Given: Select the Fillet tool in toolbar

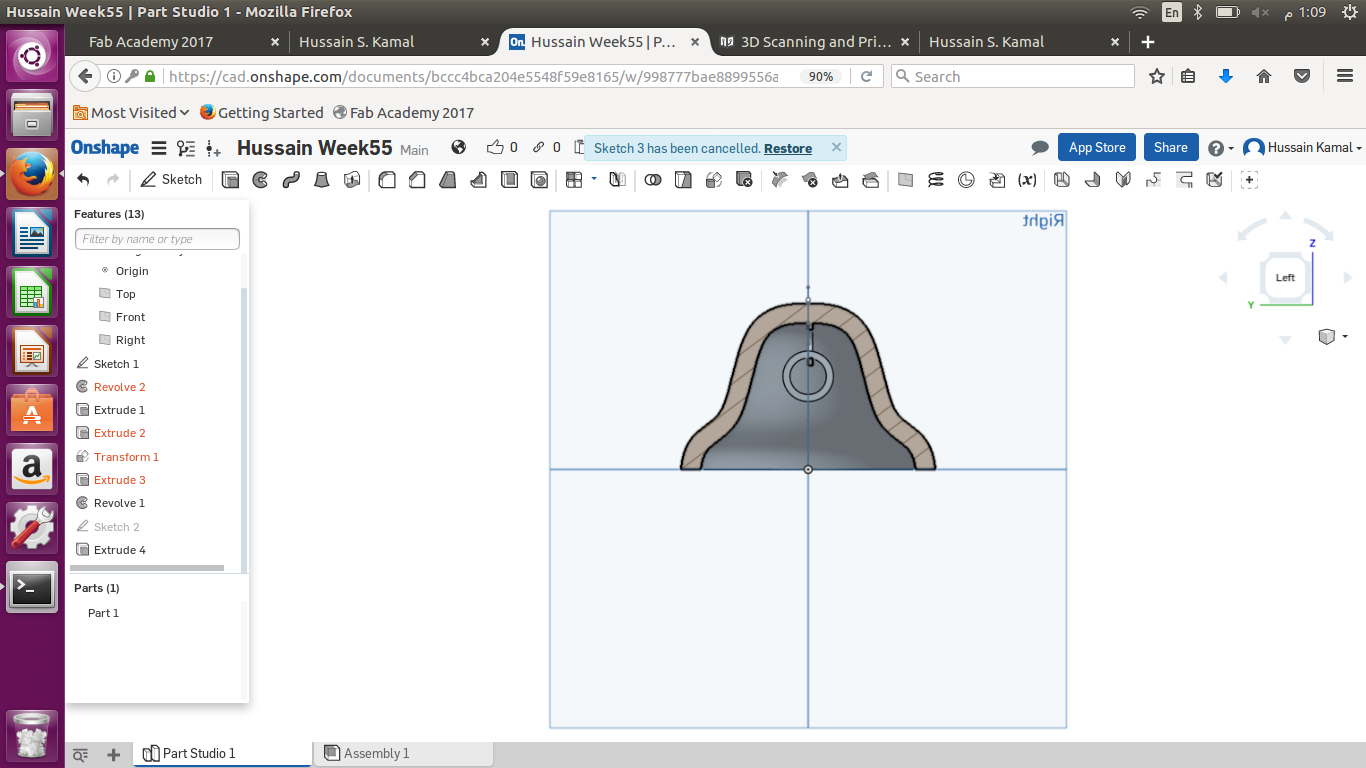Looking at the screenshot, I should click(387, 180).
